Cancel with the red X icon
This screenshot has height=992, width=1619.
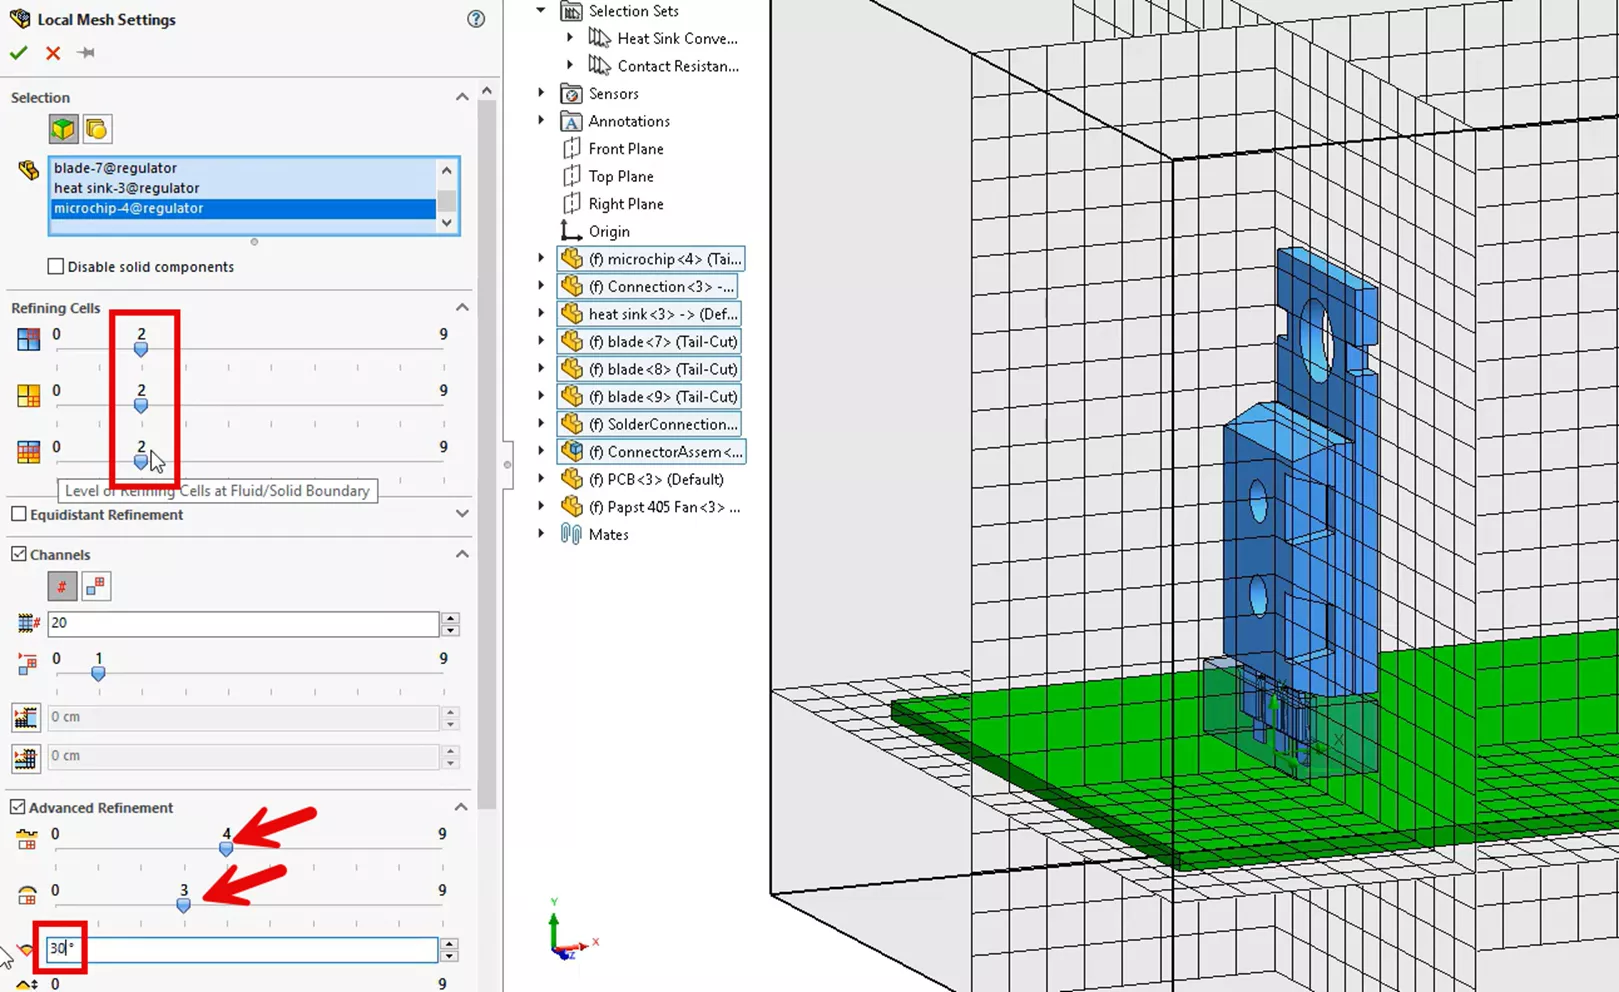pyautogui.click(x=52, y=53)
